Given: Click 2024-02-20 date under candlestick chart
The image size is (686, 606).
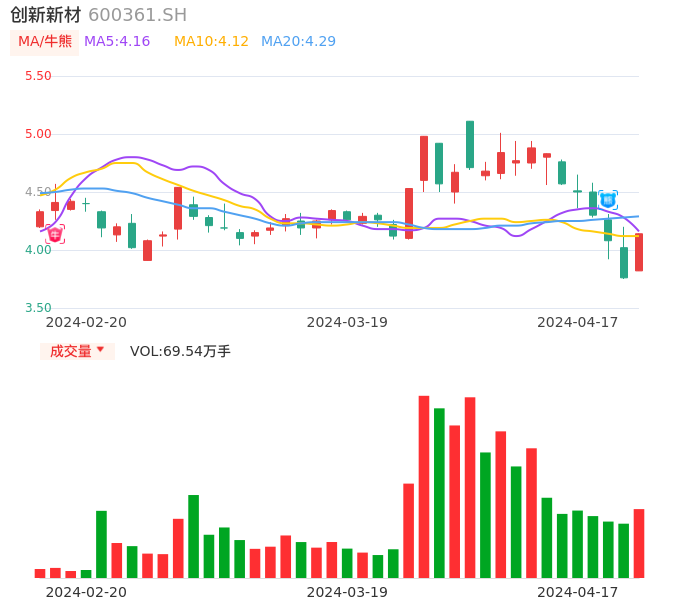Looking at the screenshot, I should tap(86, 322).
